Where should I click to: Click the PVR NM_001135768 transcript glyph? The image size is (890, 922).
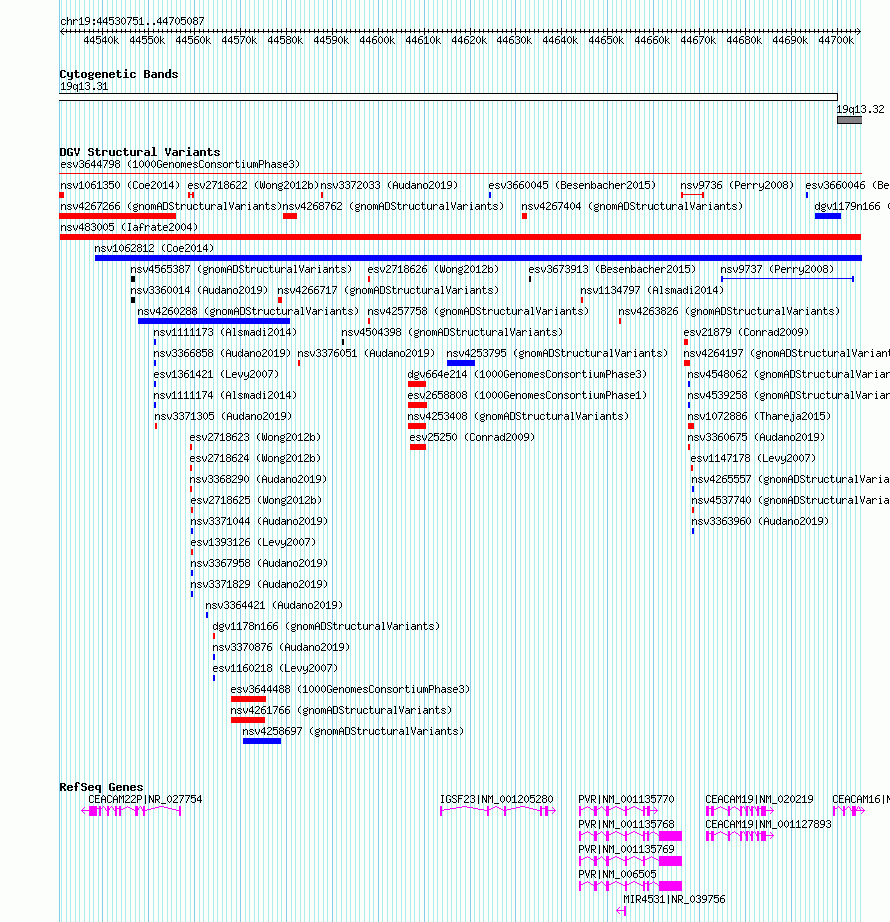point(630,836)
